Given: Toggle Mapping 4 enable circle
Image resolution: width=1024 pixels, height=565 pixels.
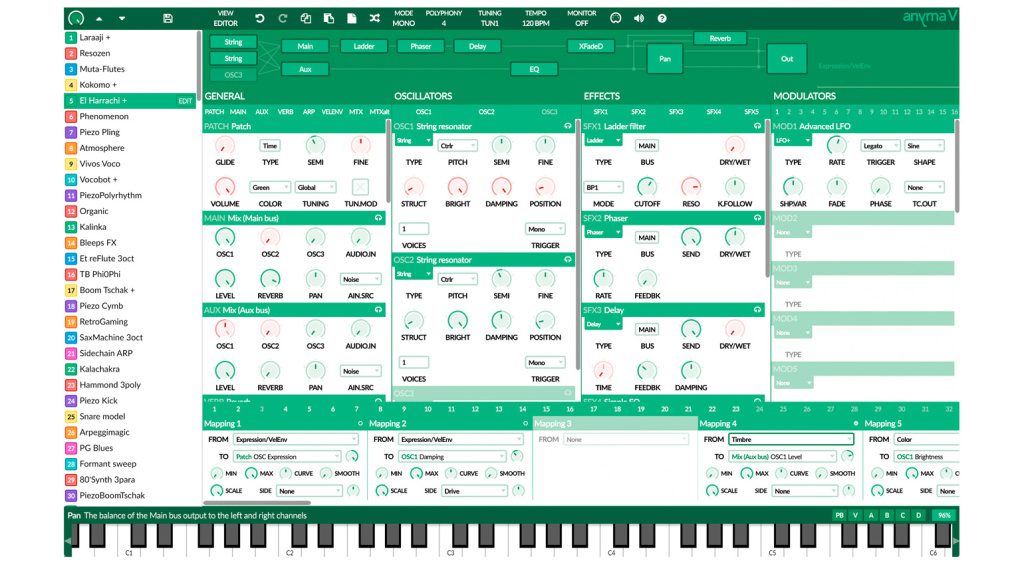Looking at the screenshot, I should [856, 423].
